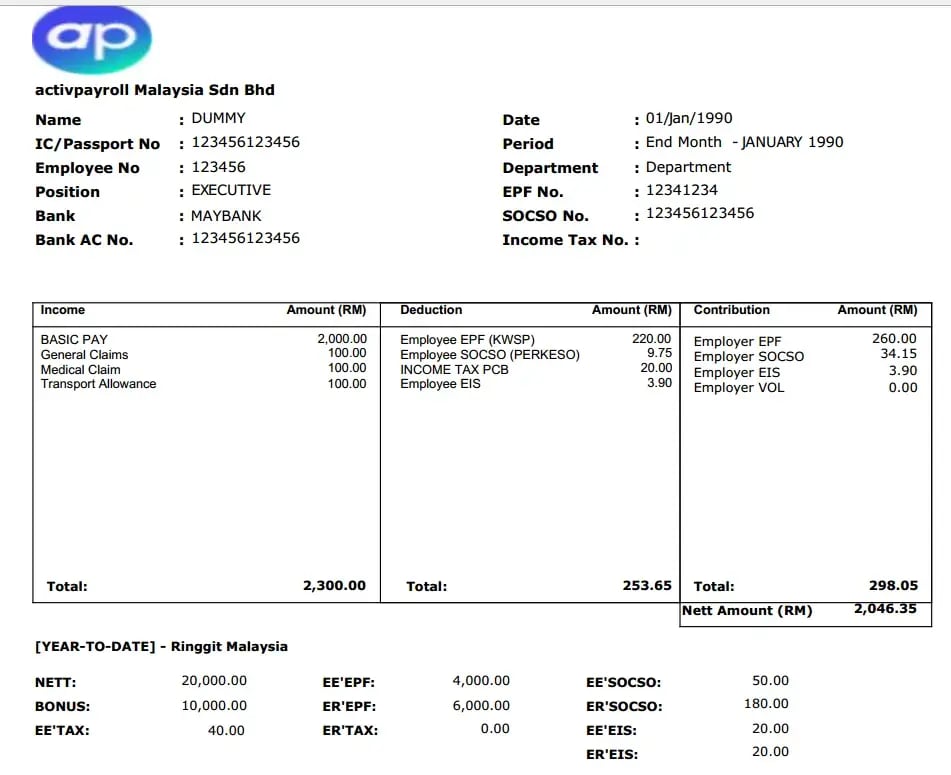Screen dimensions: 951x775
Task: Select the MAYBANK bank value
Action: tap(226, 215)
